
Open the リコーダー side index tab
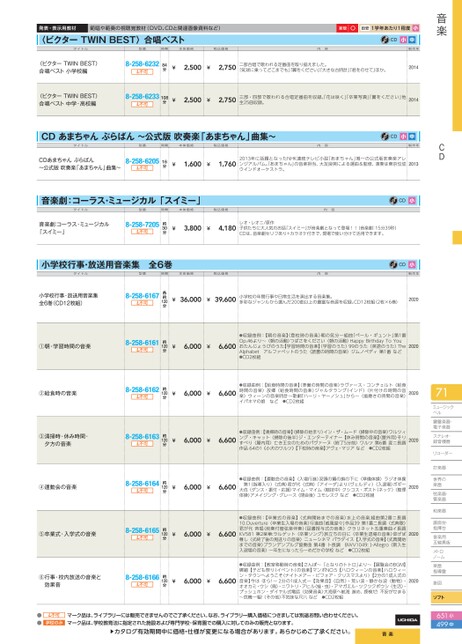tap(446, 453)
